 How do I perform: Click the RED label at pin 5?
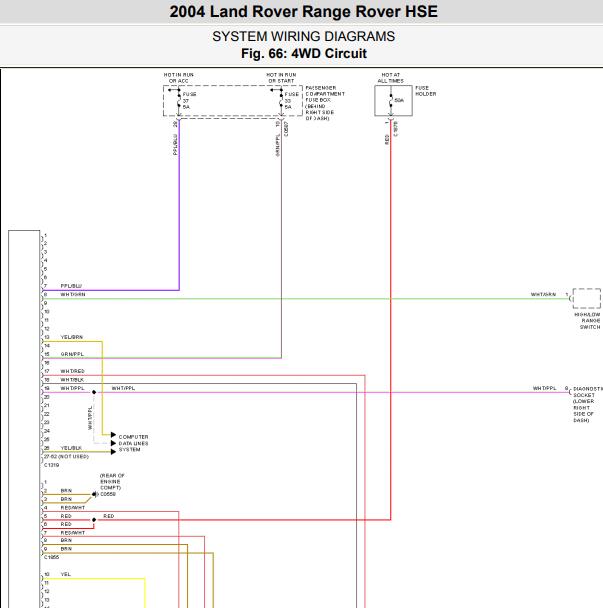click(x=66, y=516)
